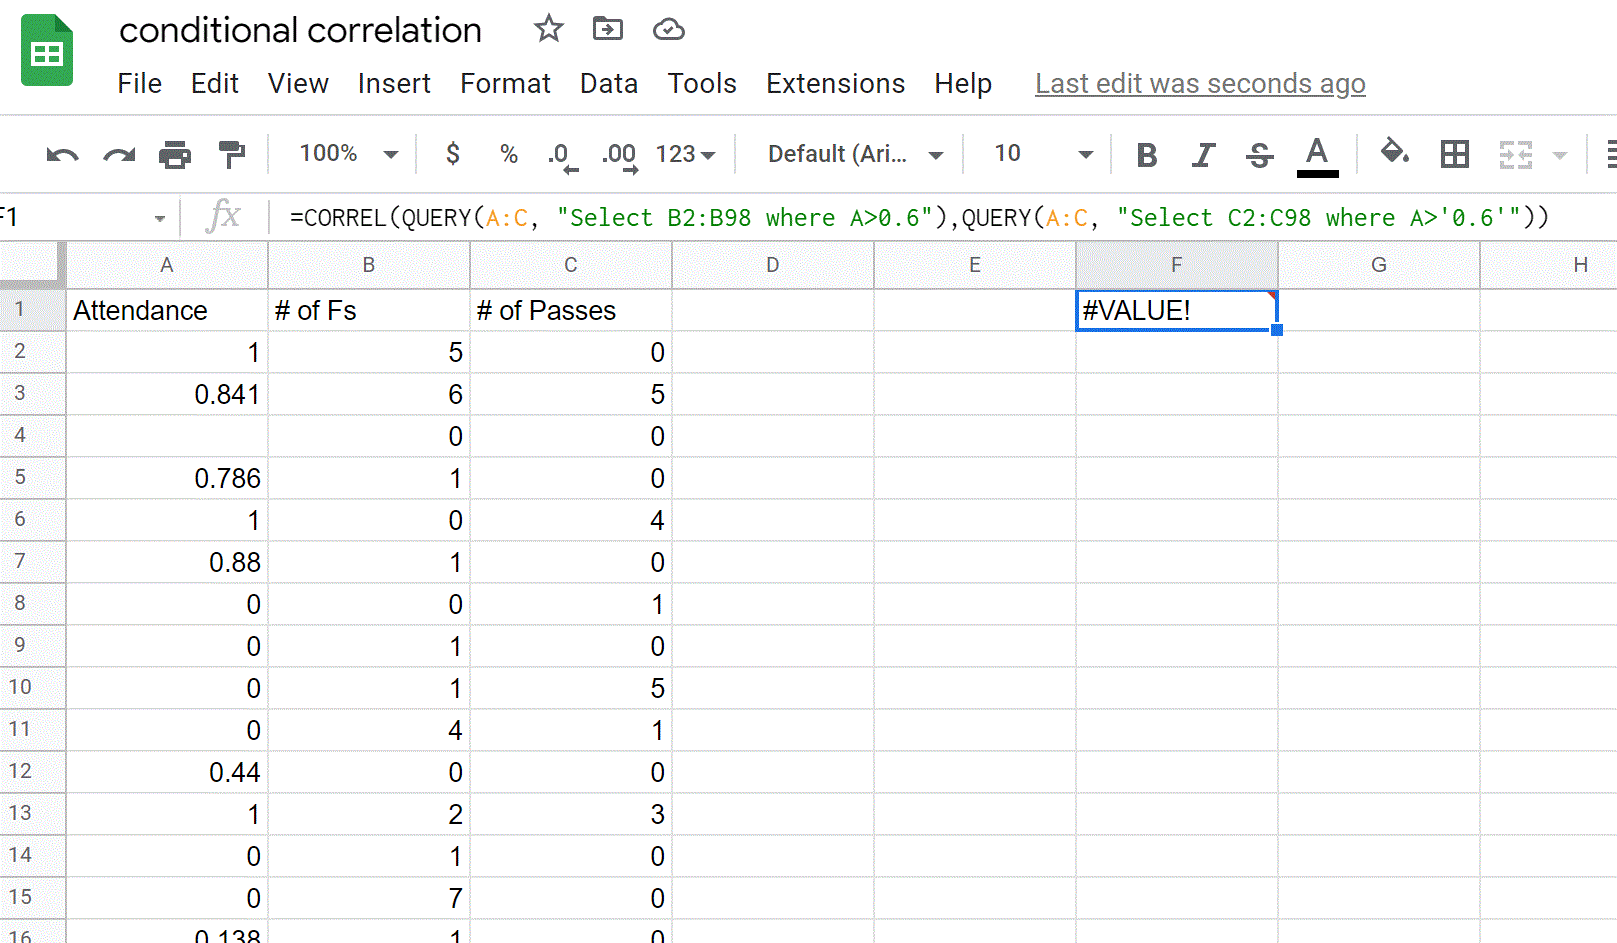Star the conditional correlation spreadsheet
The height and width of the screenshot is (943, 1617).
tap(548, 29)
